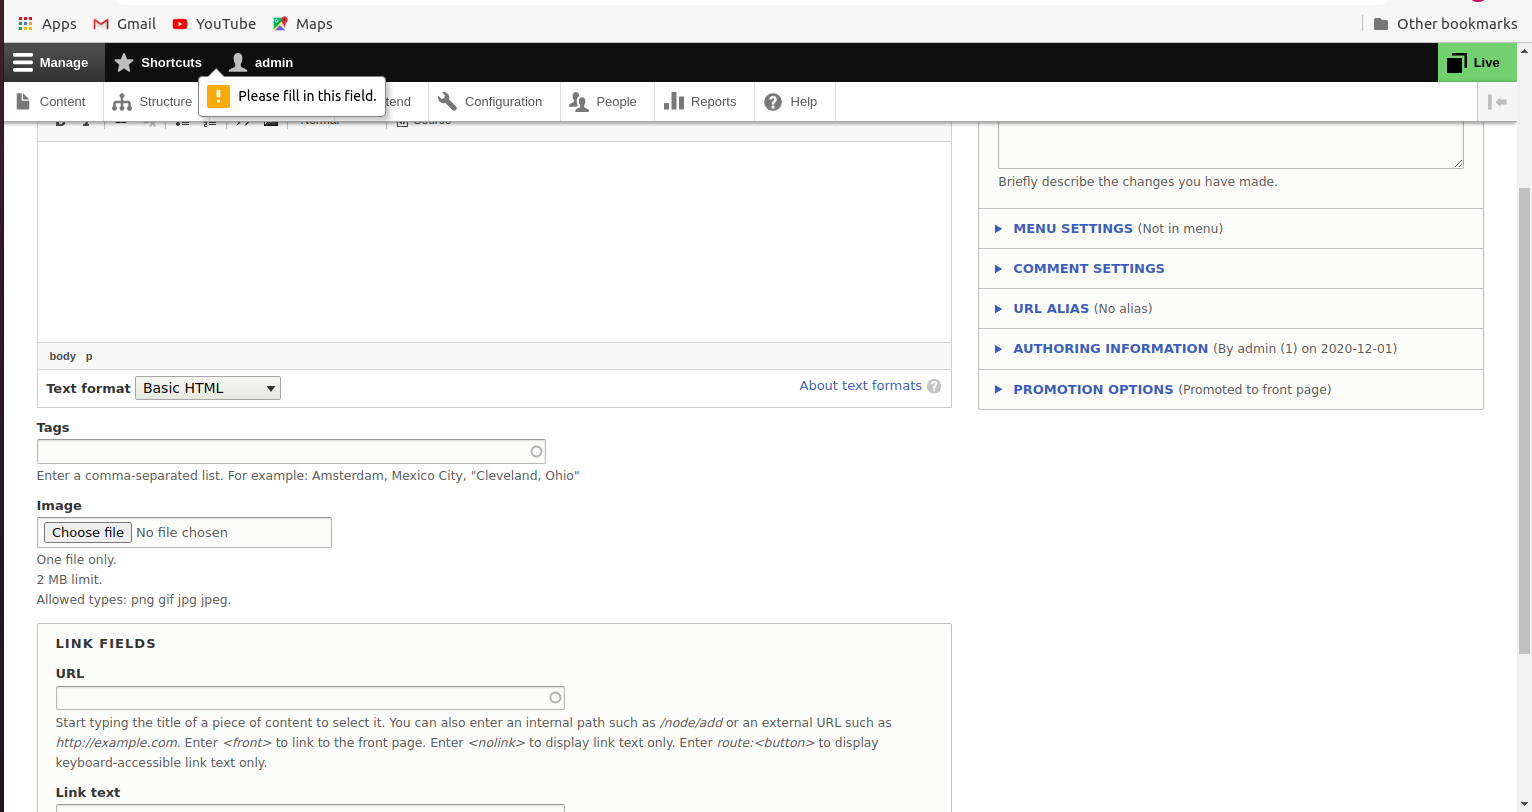Viewport: 1532px width, 812px height.
Task: Click inside the body editor area
Action: (x=494, y=242)
